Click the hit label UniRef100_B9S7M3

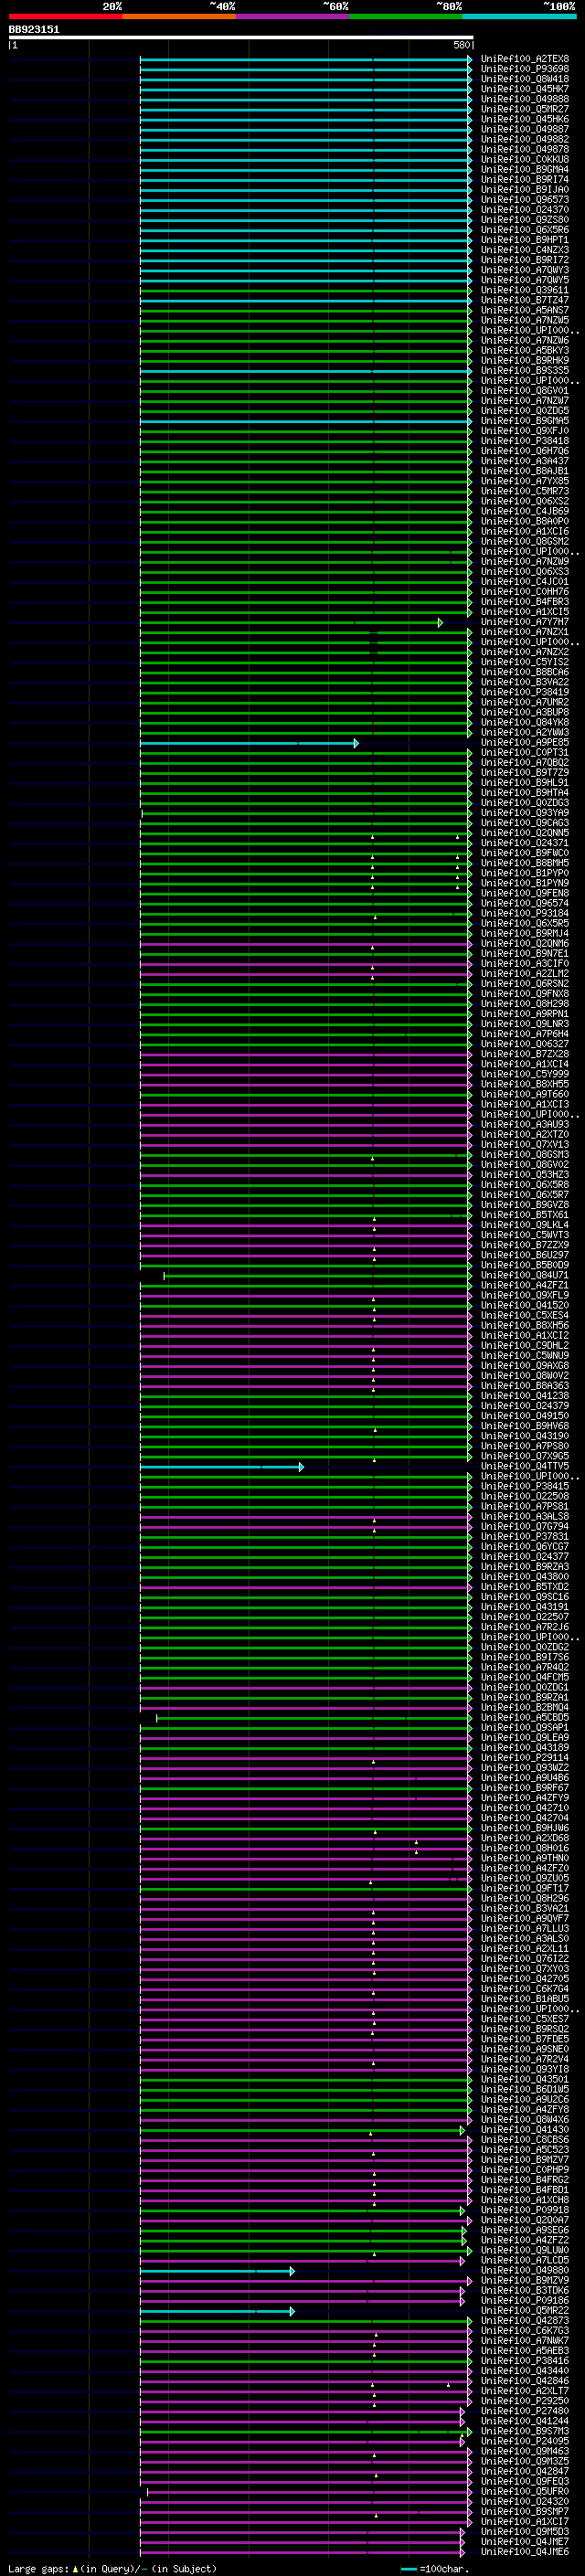(x=525, y=2432)
